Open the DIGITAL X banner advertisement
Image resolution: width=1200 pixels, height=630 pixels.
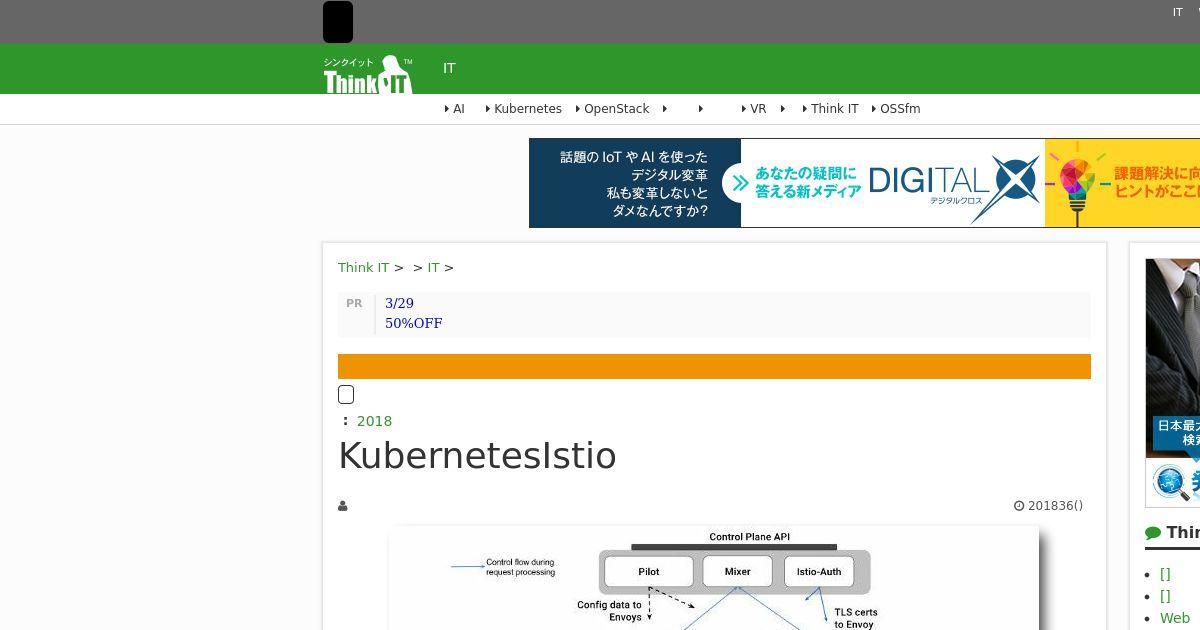pos(864,183)
